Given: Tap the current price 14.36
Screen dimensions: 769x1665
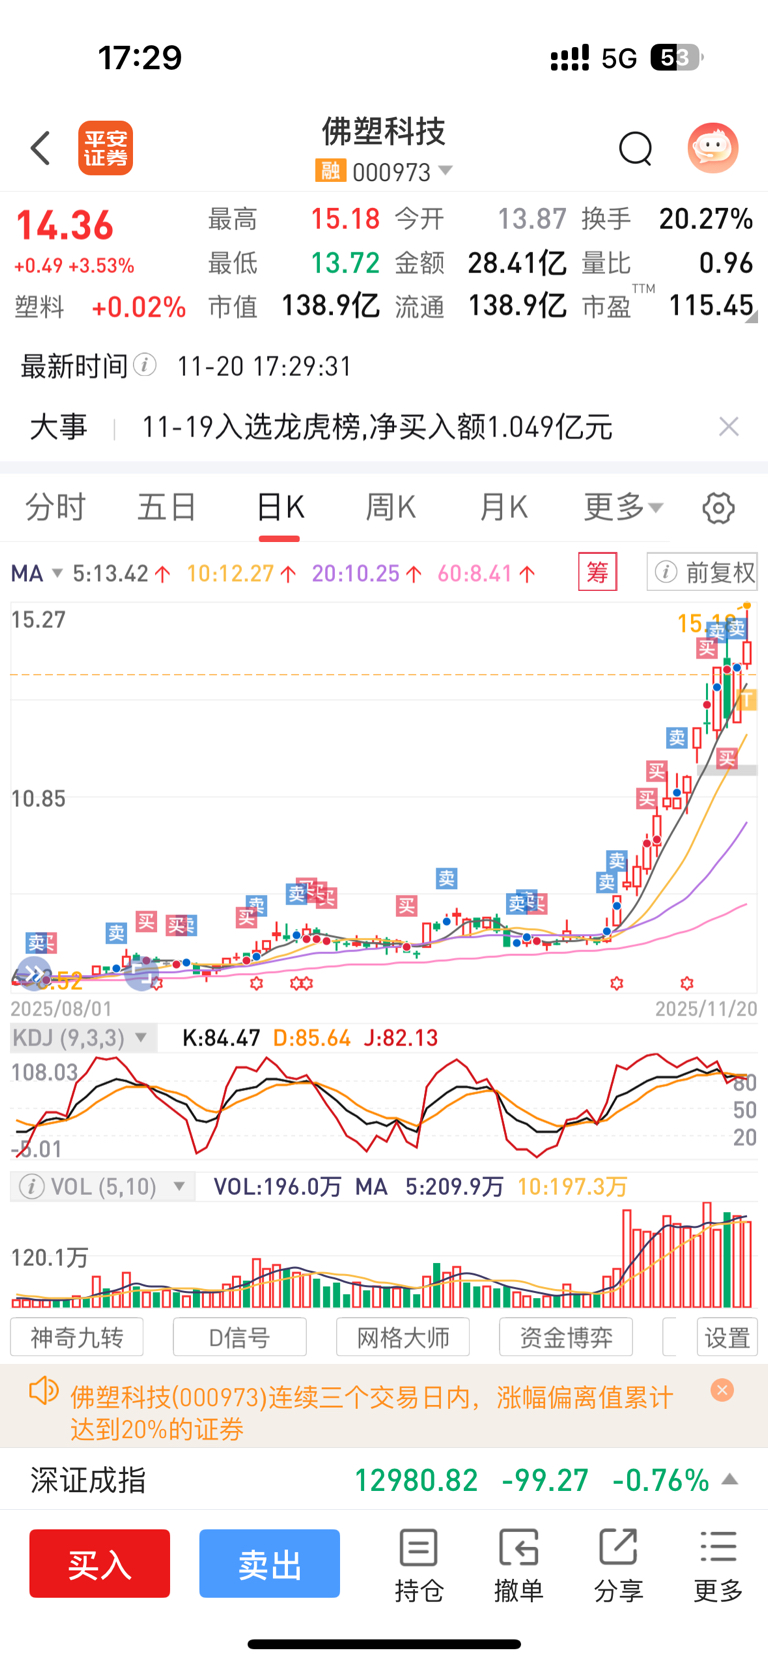Looking at the screenshot, I should (64, 226).
